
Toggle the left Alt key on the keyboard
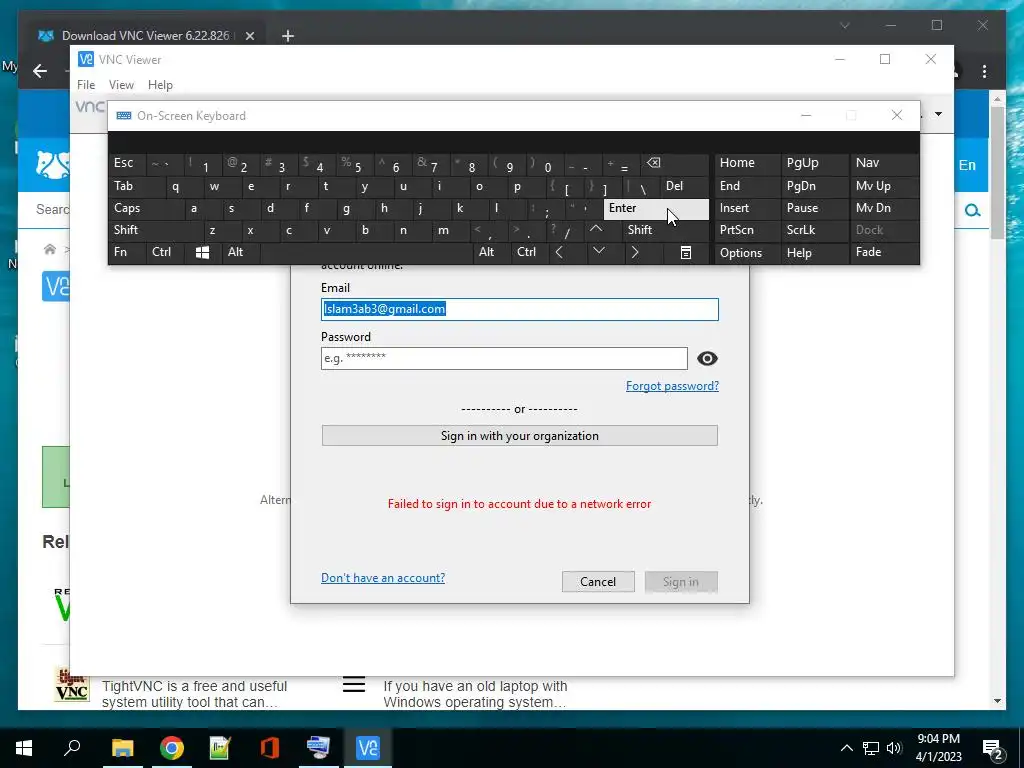240,252
